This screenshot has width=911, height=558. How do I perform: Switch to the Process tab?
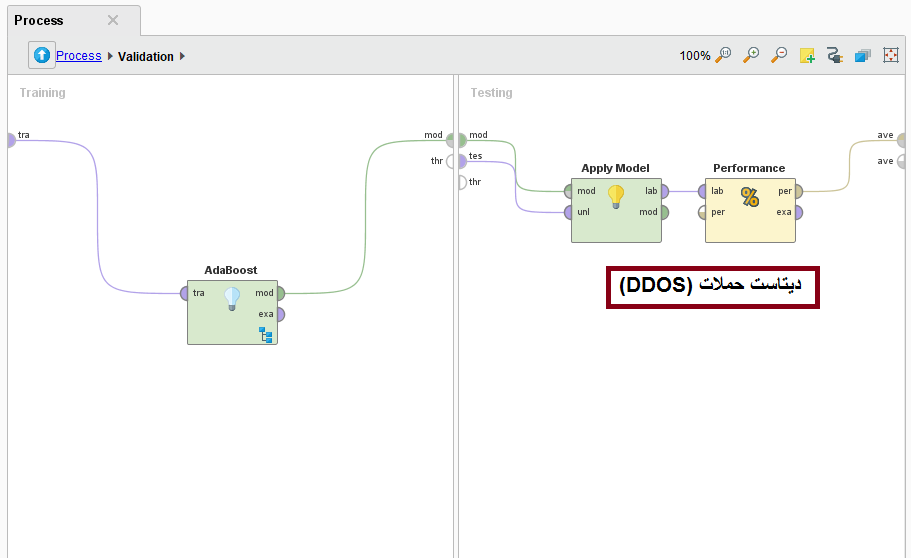coord(40,20)
